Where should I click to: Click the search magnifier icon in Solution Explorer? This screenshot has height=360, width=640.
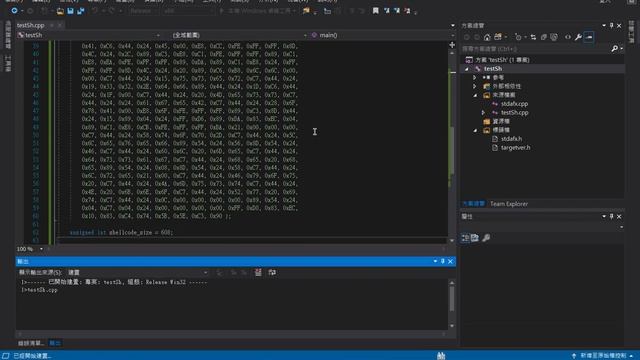(x=614, y=49)
